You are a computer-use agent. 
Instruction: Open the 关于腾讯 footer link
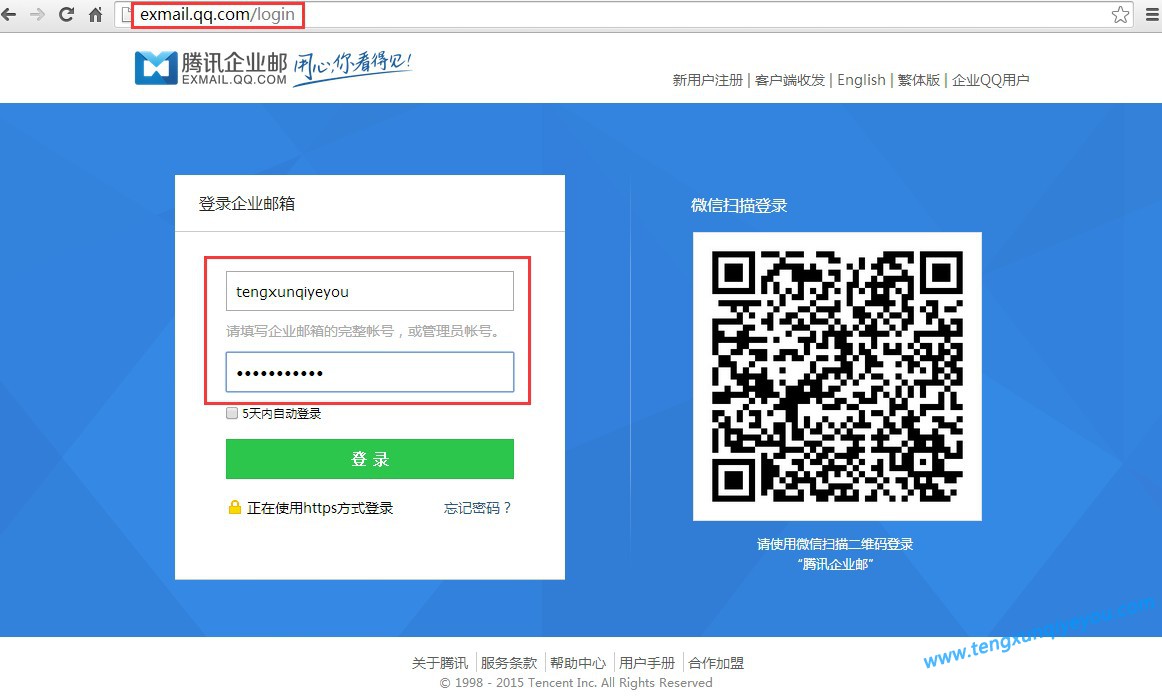coord(439,663)
